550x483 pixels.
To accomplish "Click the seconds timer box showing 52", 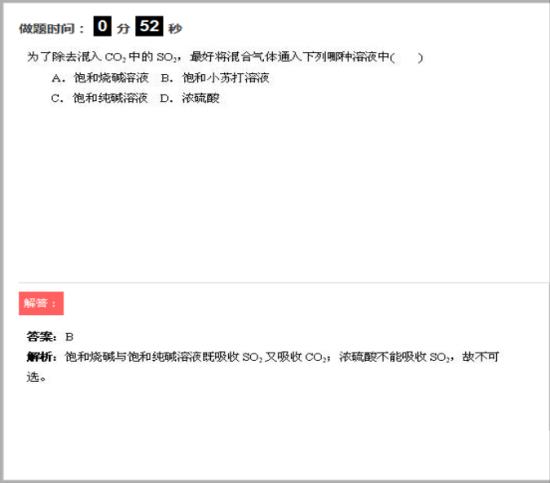I will [x=149, y=26].
